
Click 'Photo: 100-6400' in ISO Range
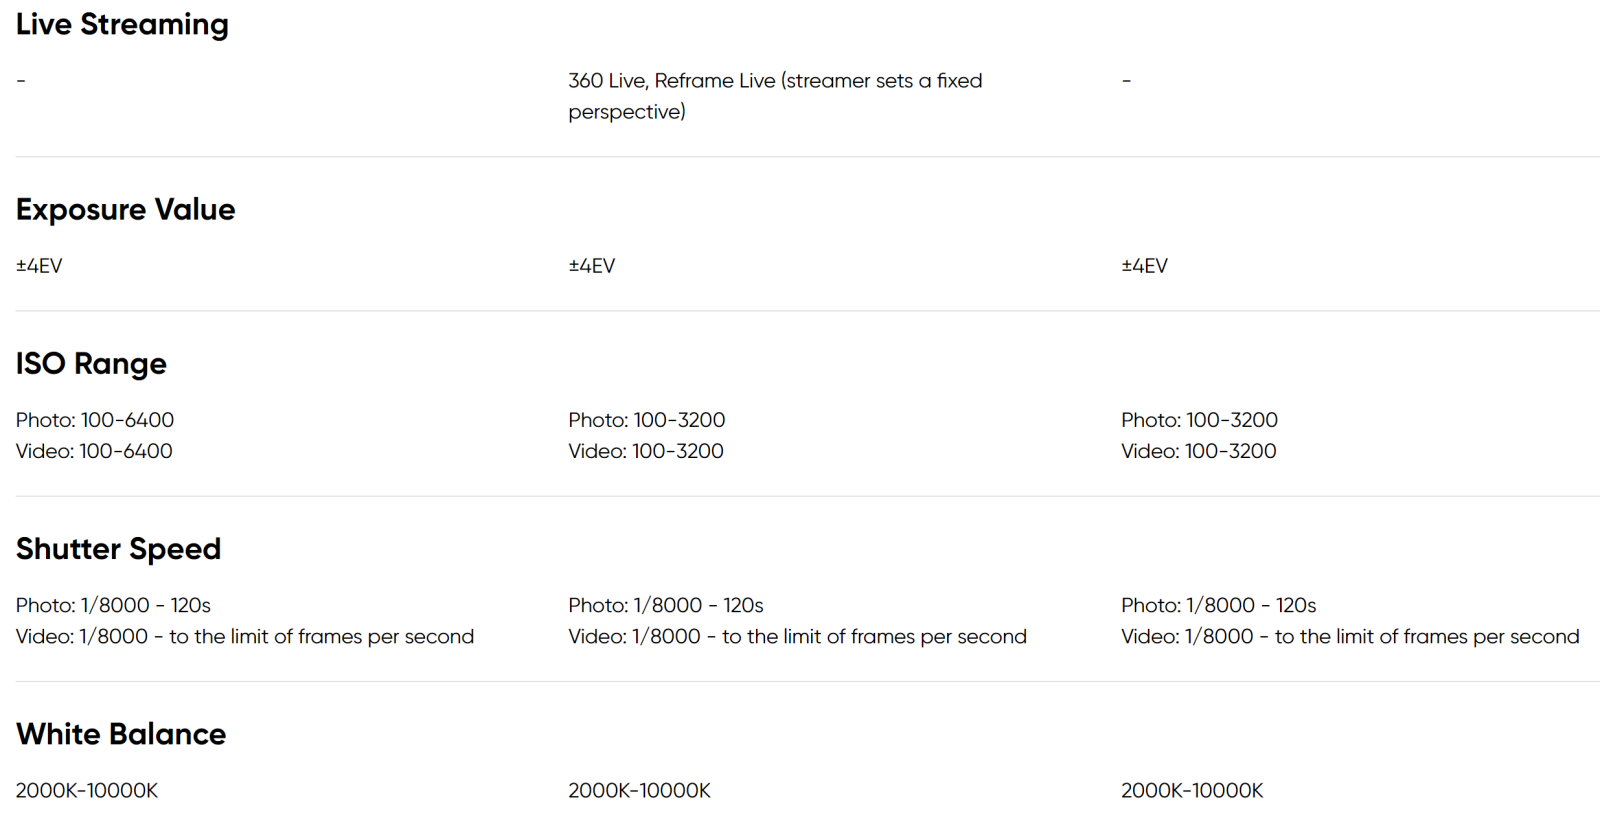click(95, 420)
